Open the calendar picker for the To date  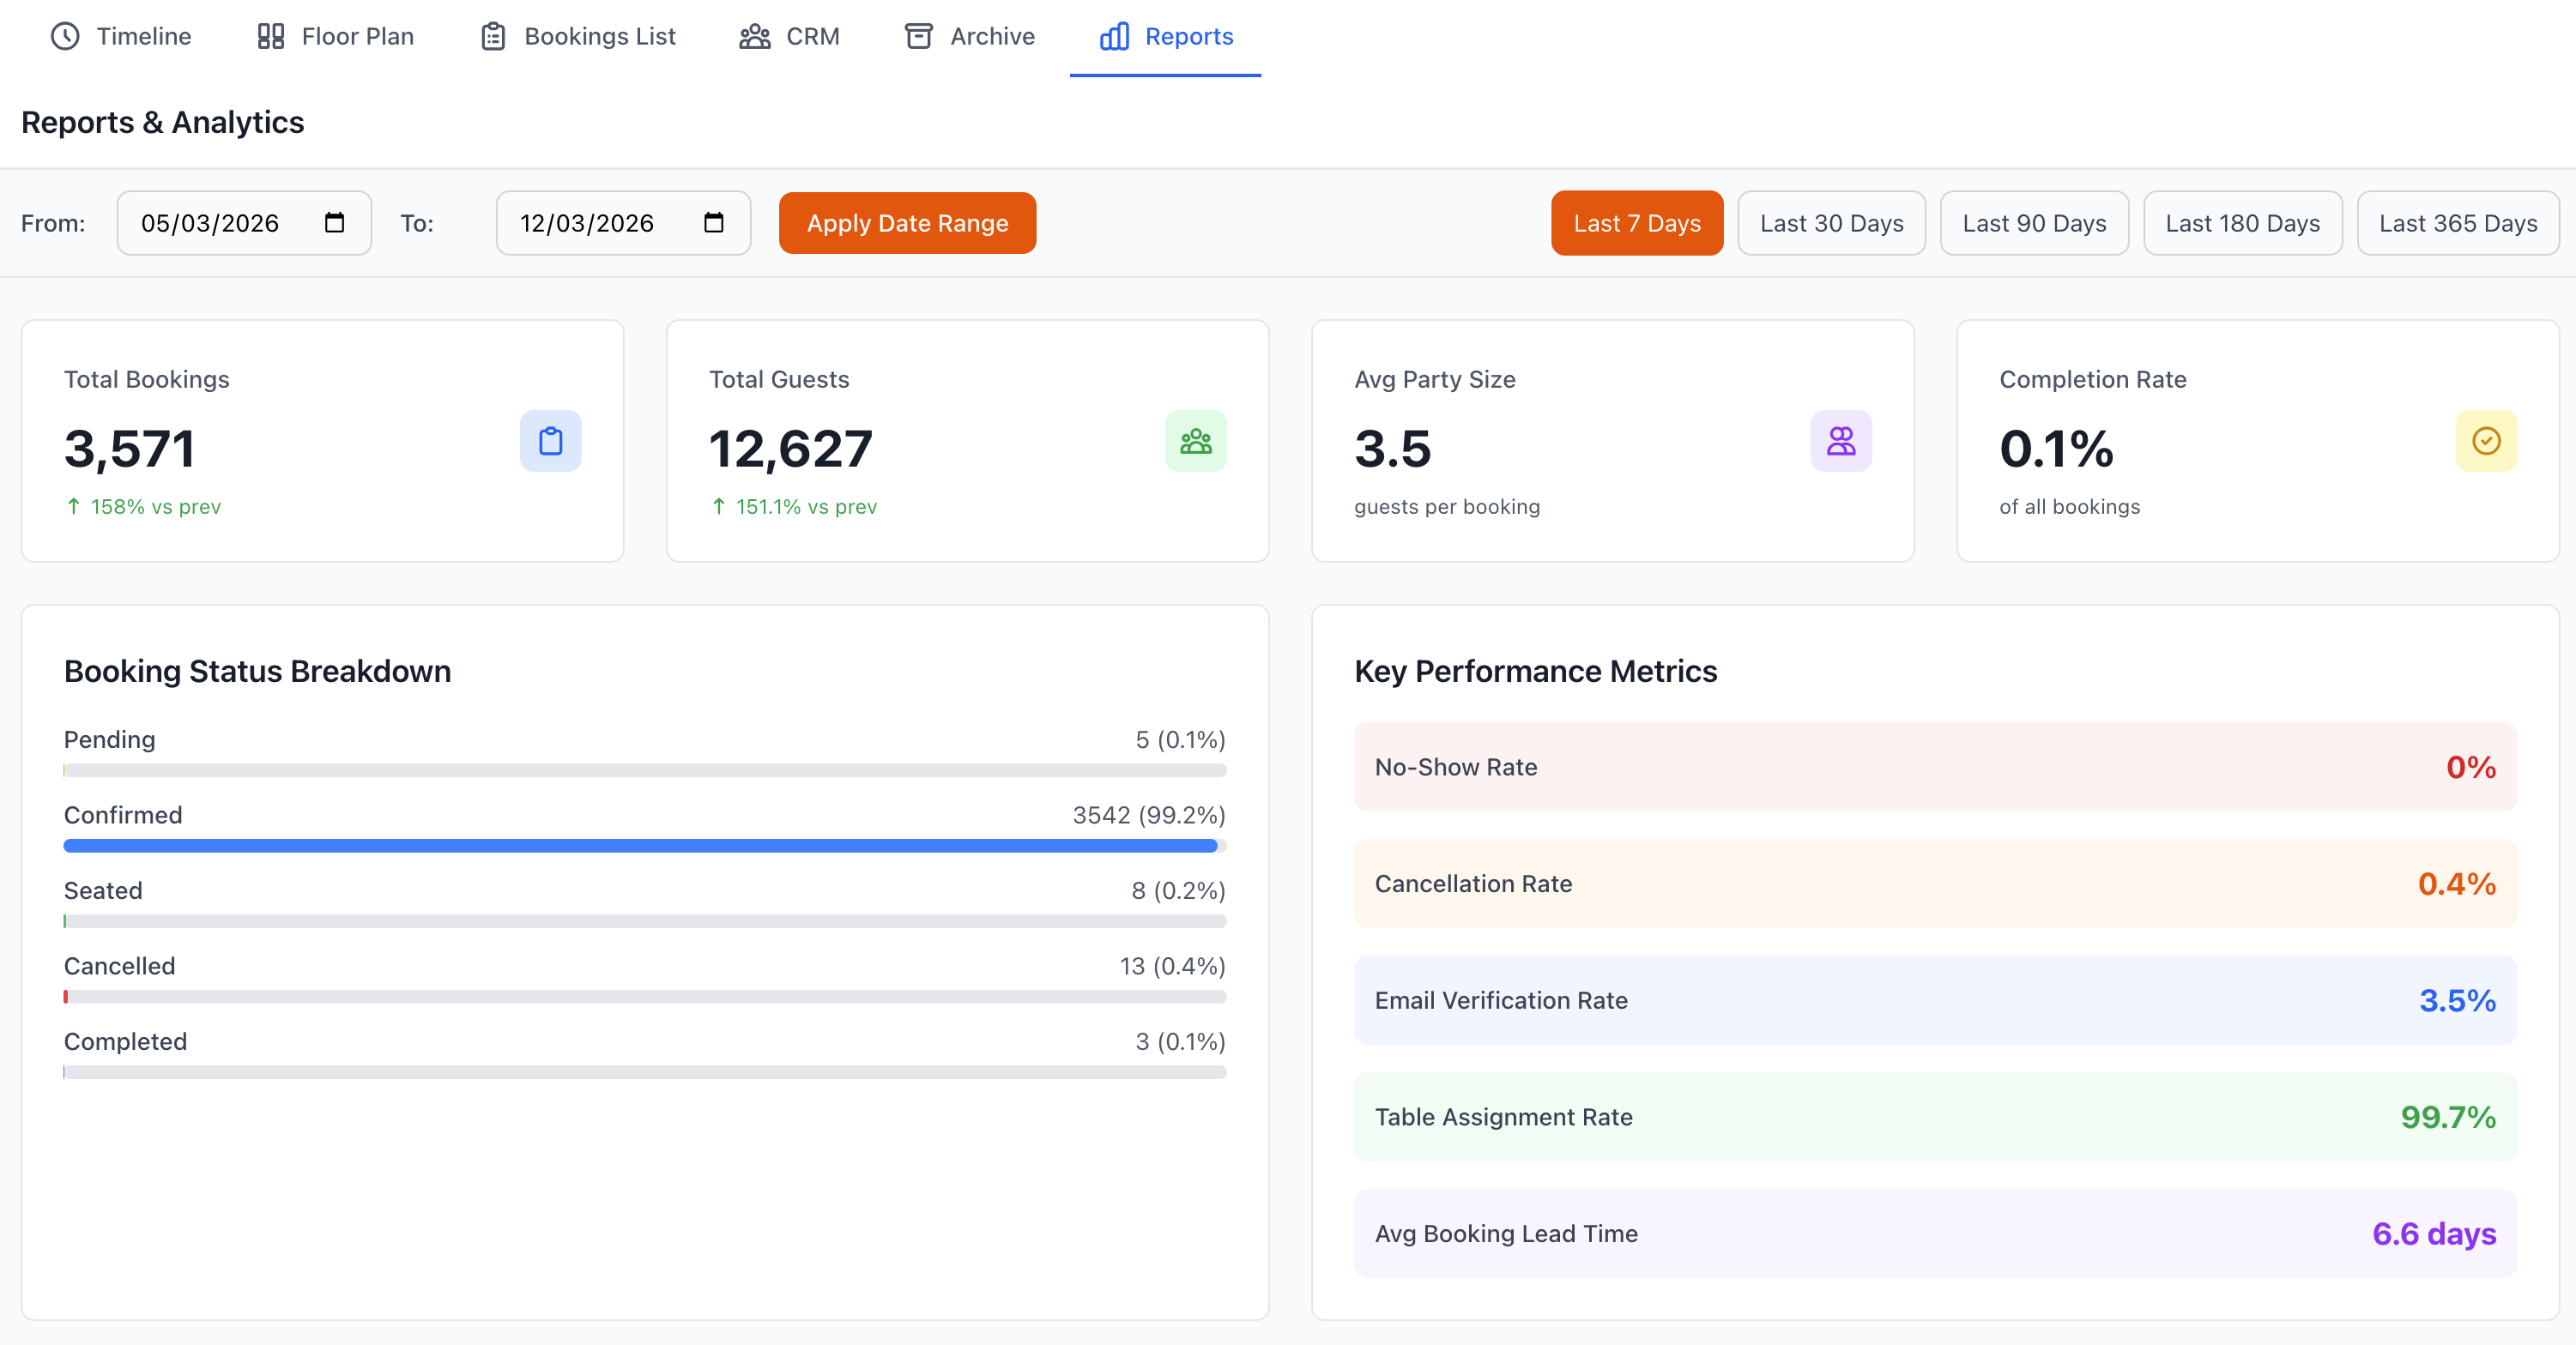click(713, 223)
